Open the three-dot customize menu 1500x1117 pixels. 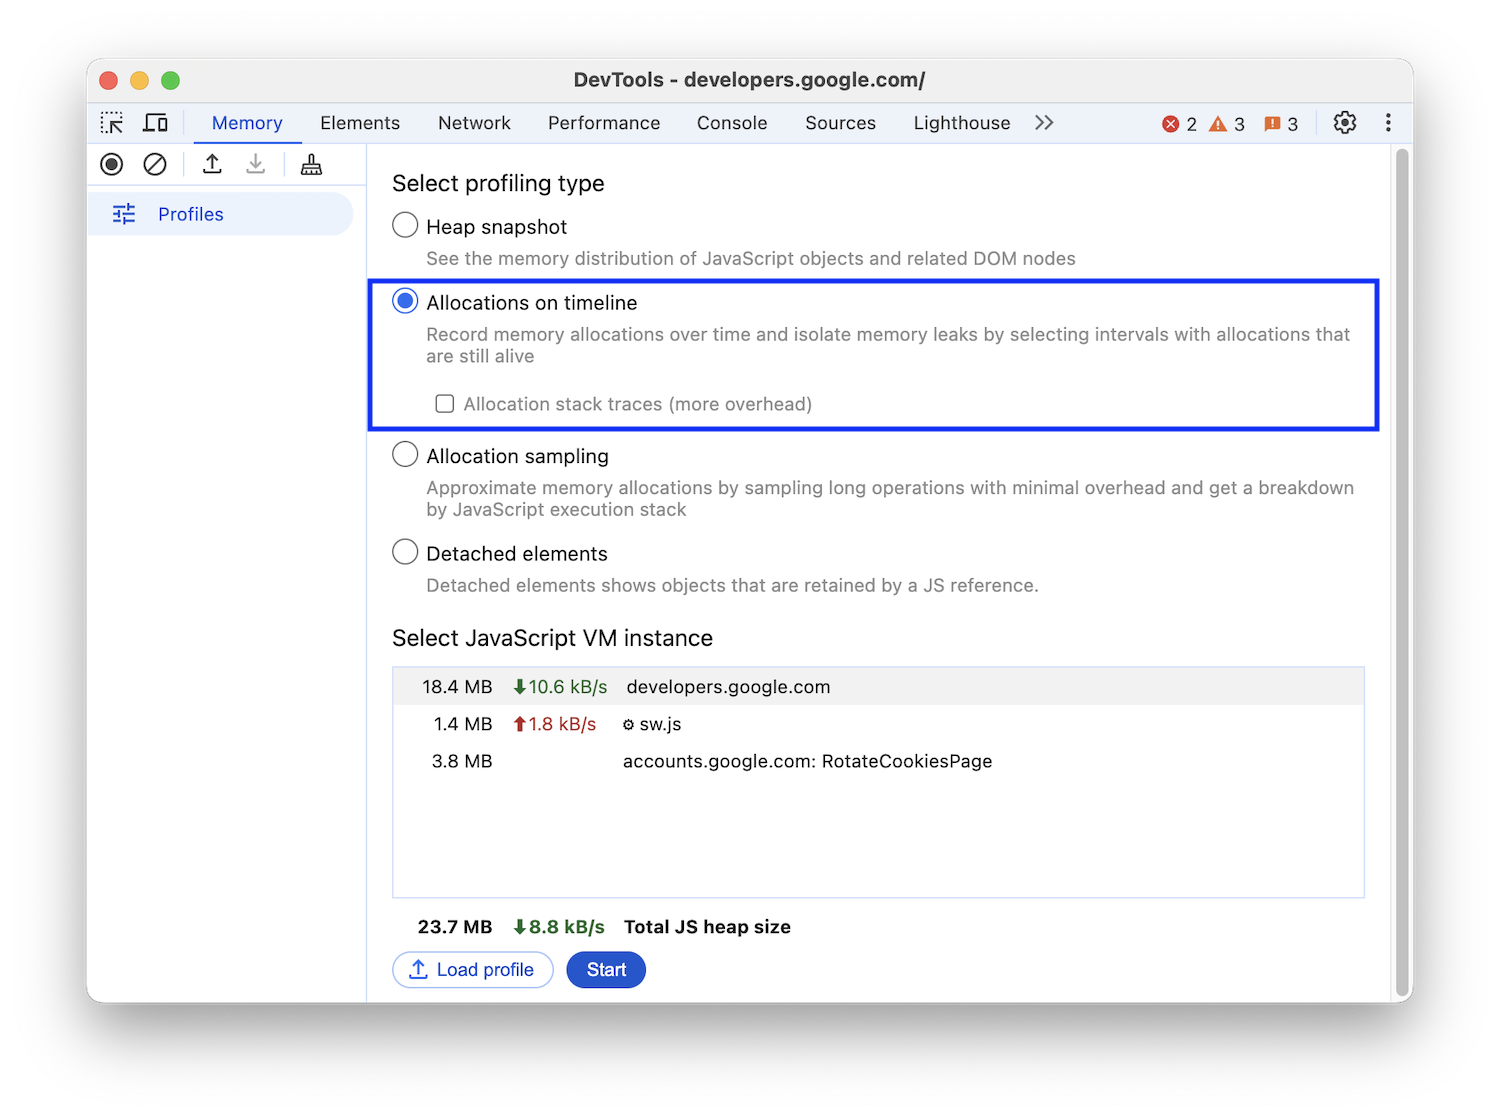click(x=1388, y=122)
